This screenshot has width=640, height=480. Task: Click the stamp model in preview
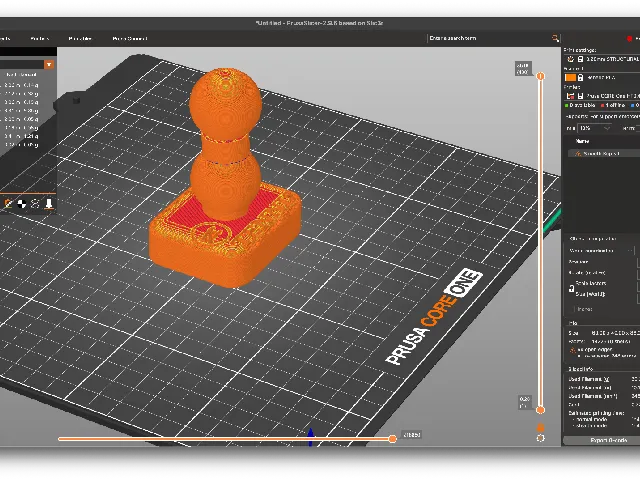[225, 180]
